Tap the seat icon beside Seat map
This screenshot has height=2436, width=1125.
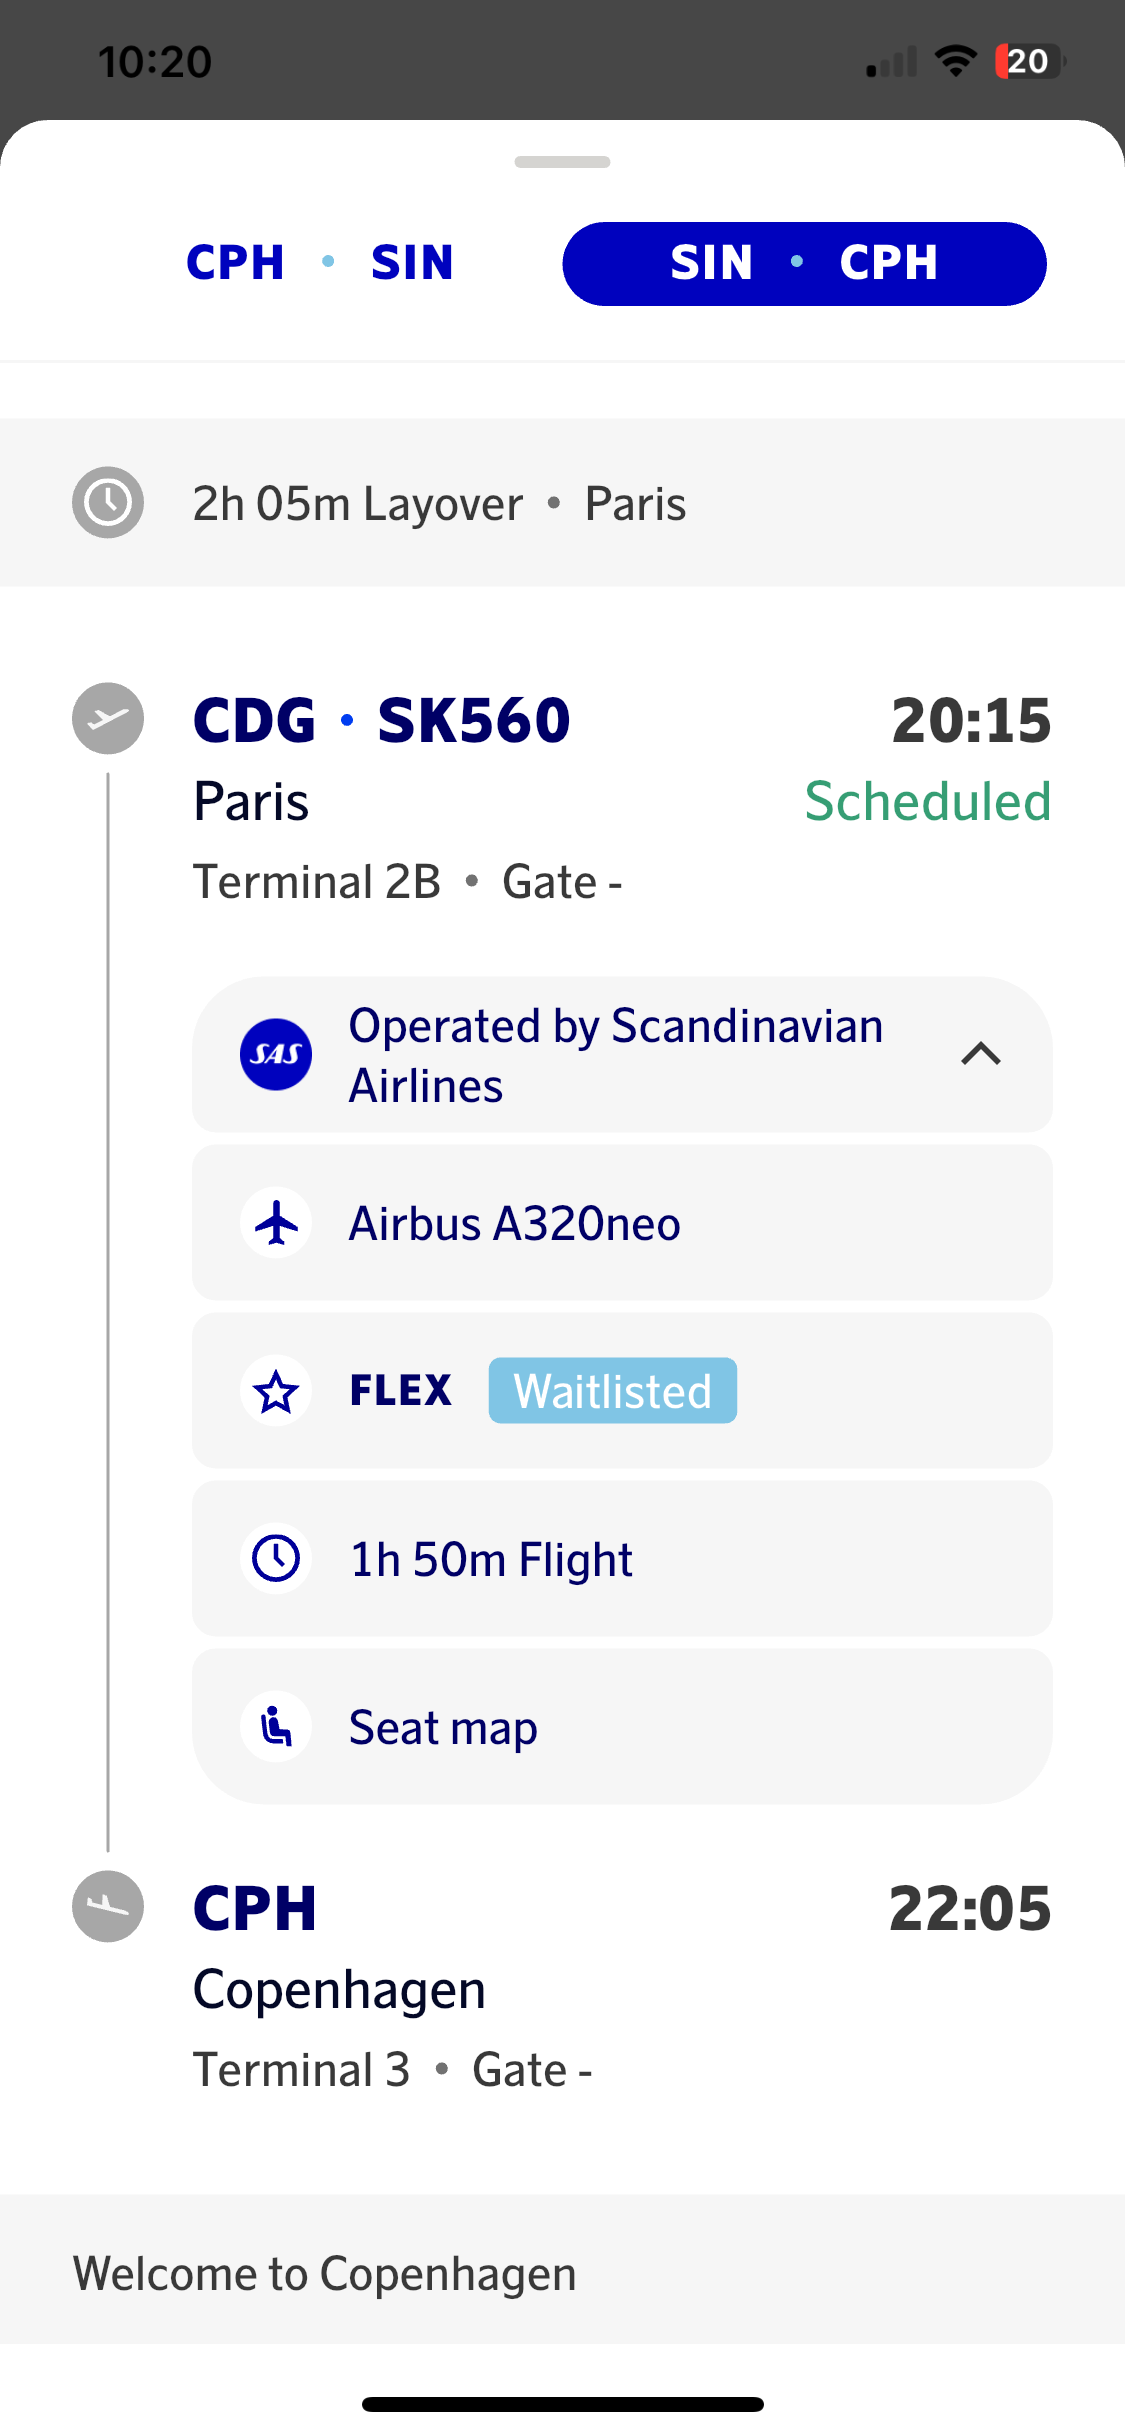[276, 1727]
